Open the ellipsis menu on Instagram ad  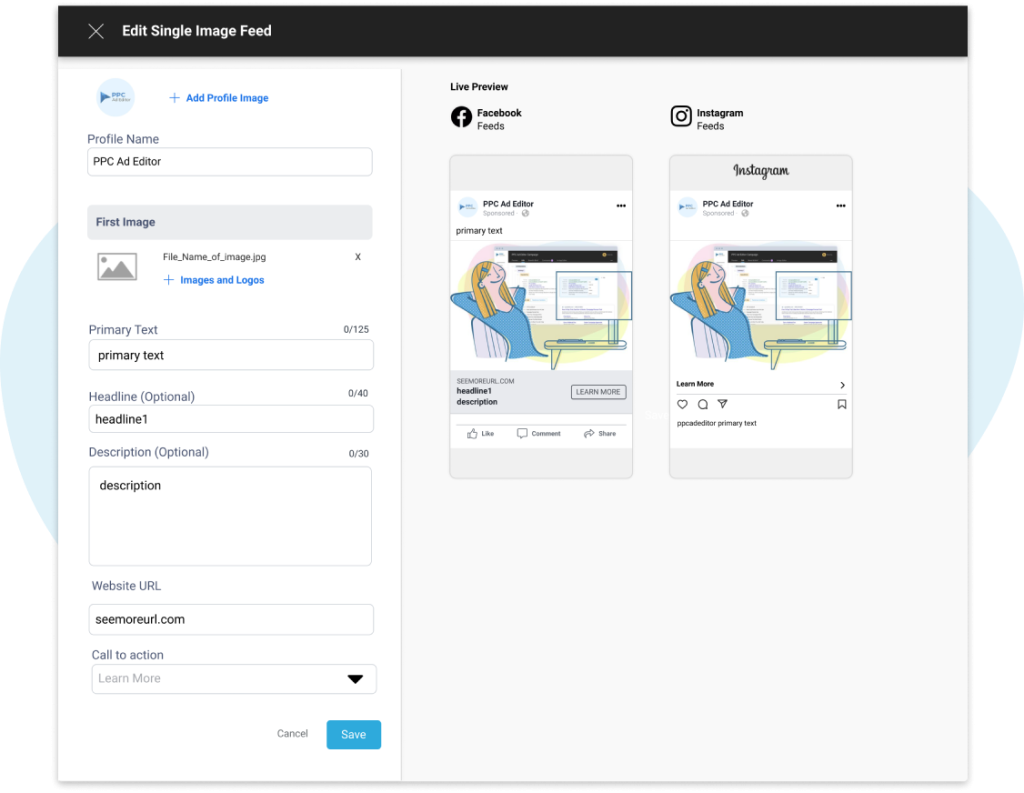point(841,205)
